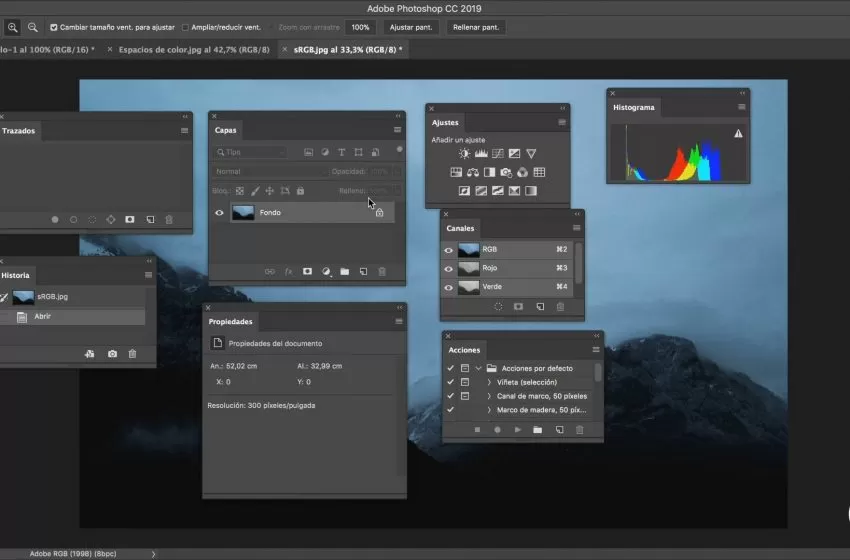Image resolution: width=850 pixels, height=560 pixels.
Task: Take a snapshot with Historia camera icon
Action: coord(112,354)
